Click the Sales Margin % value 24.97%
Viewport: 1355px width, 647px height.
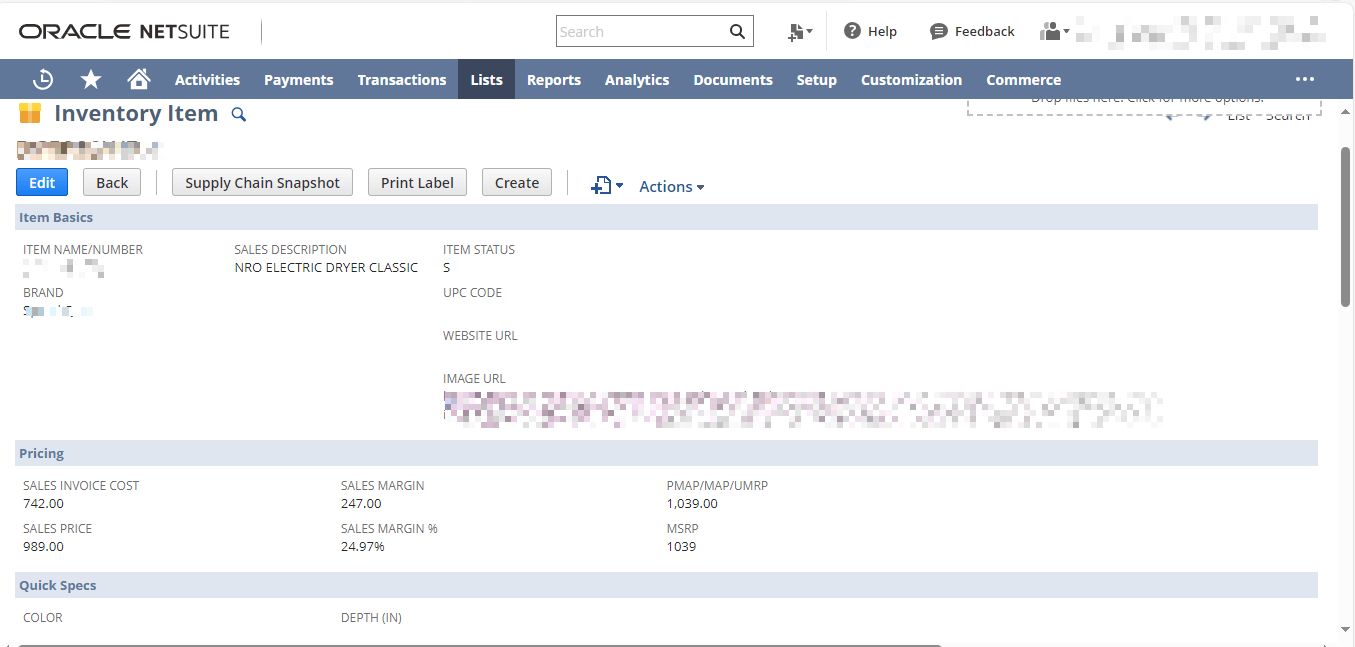pos(363,546)
